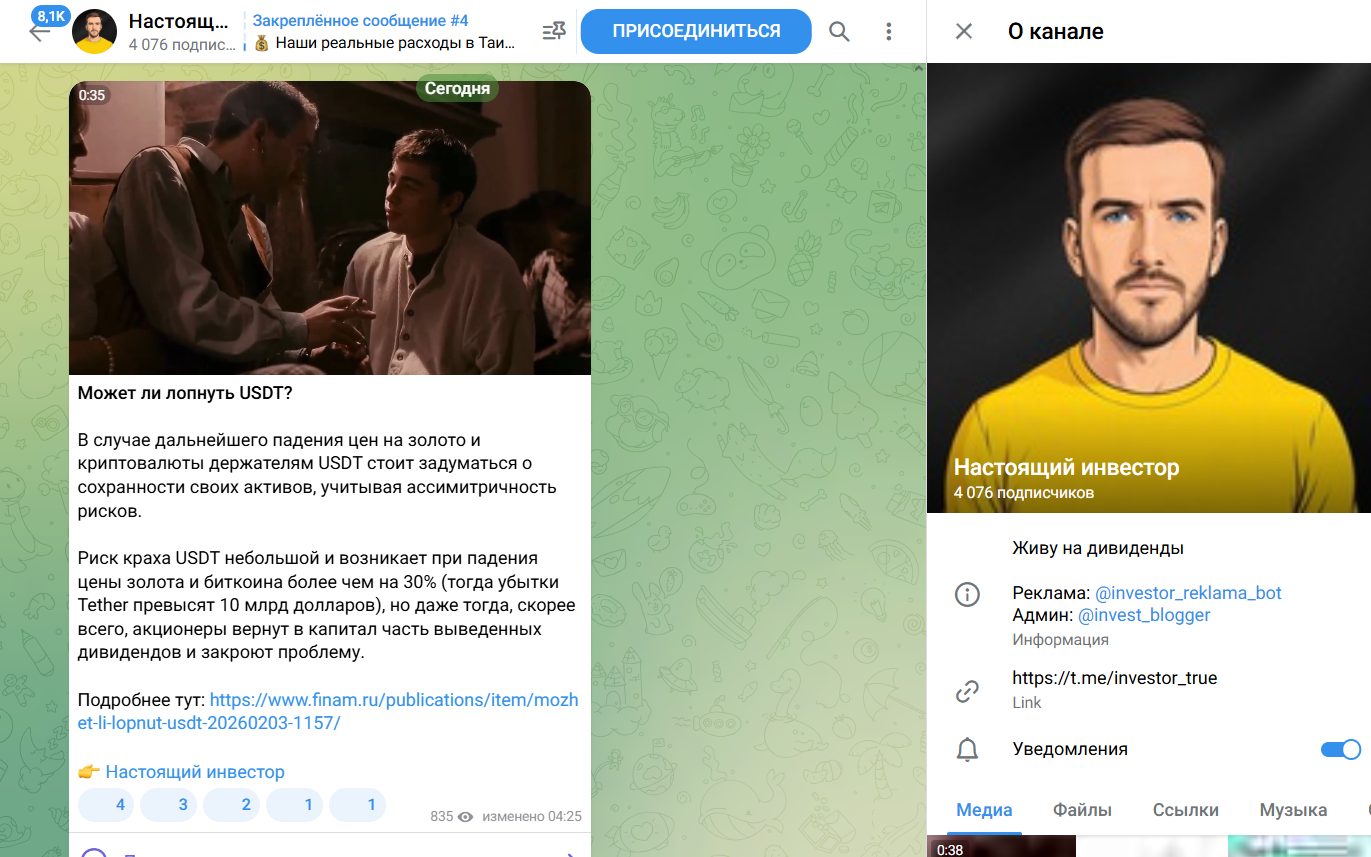Click the search magnifier in chat header

[x=839, y=32]
